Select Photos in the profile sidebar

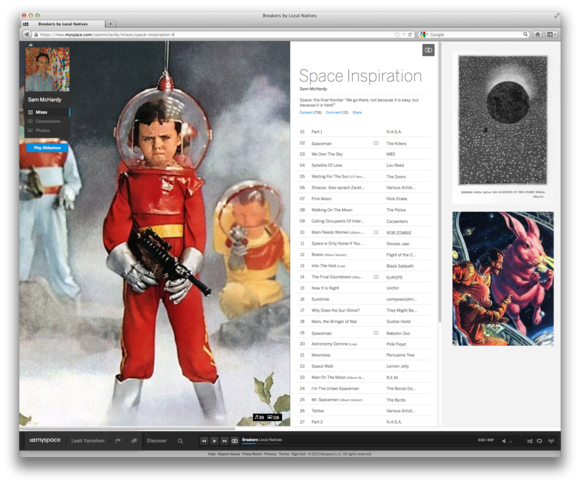pyautogui.click(x=47, y=130)
